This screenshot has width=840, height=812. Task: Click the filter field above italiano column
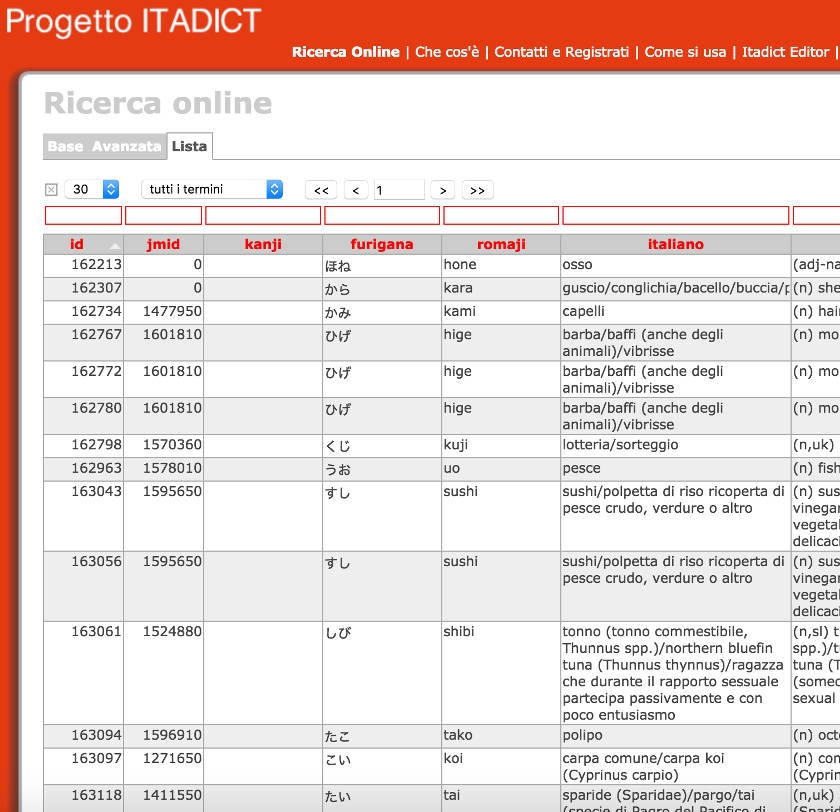click(x=675, y=215)
